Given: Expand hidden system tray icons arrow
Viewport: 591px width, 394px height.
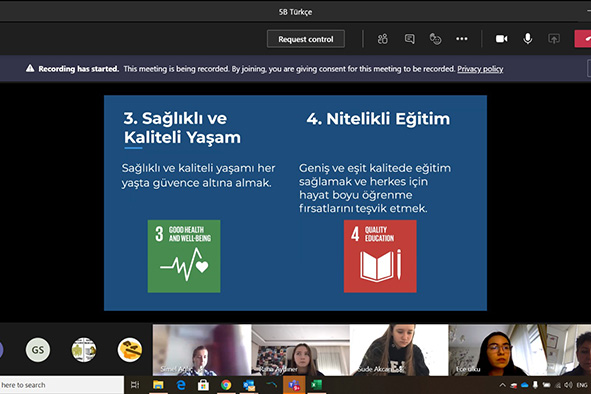Looking at the screenshot, I should pyautogui.click(x=502, y=385).
